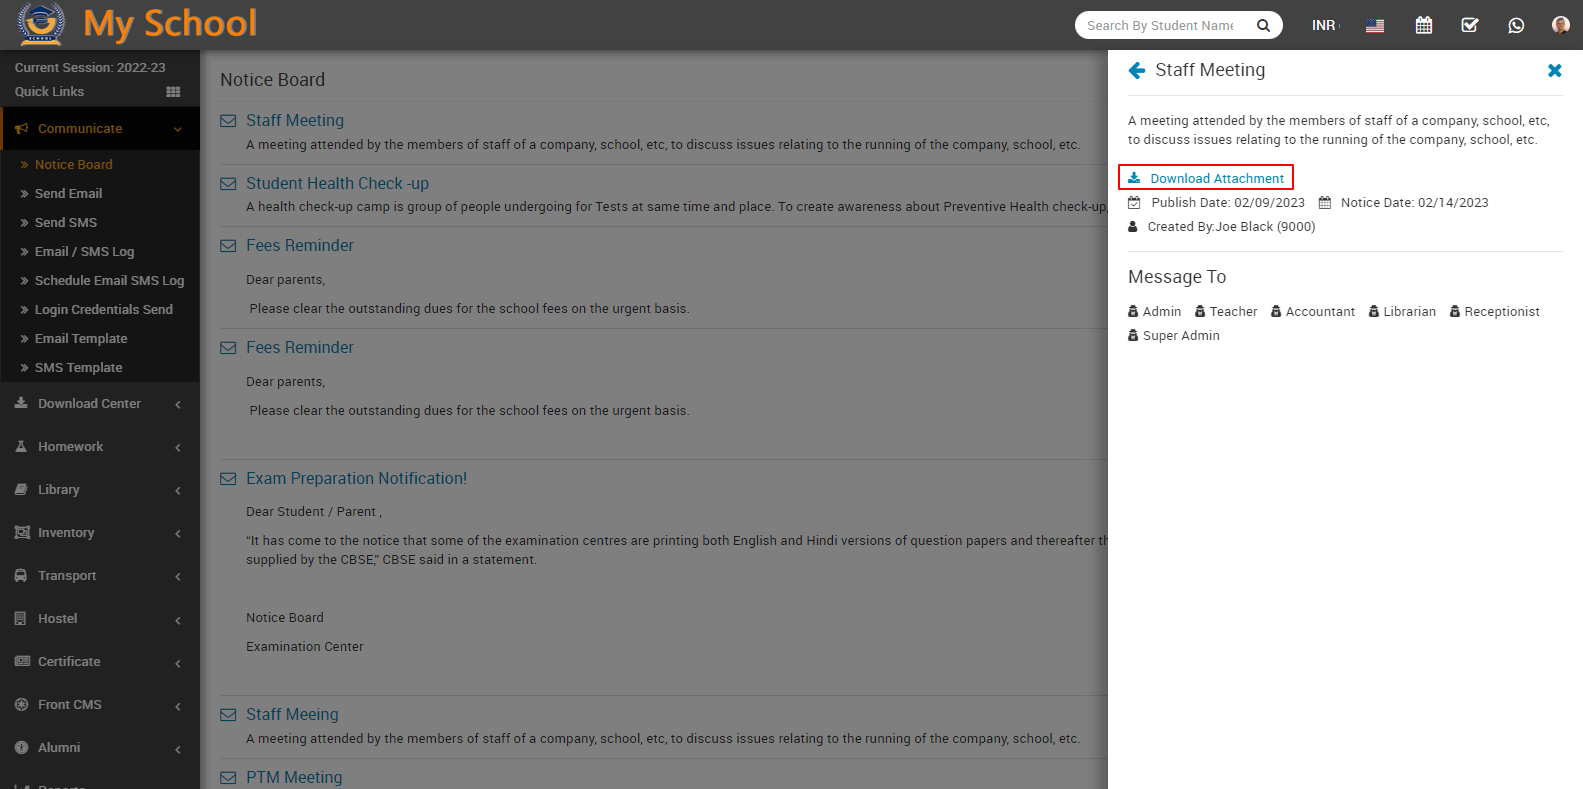Click the user profile avatar
This screenshot has width=1583, height=789.
pos(1560,25)
